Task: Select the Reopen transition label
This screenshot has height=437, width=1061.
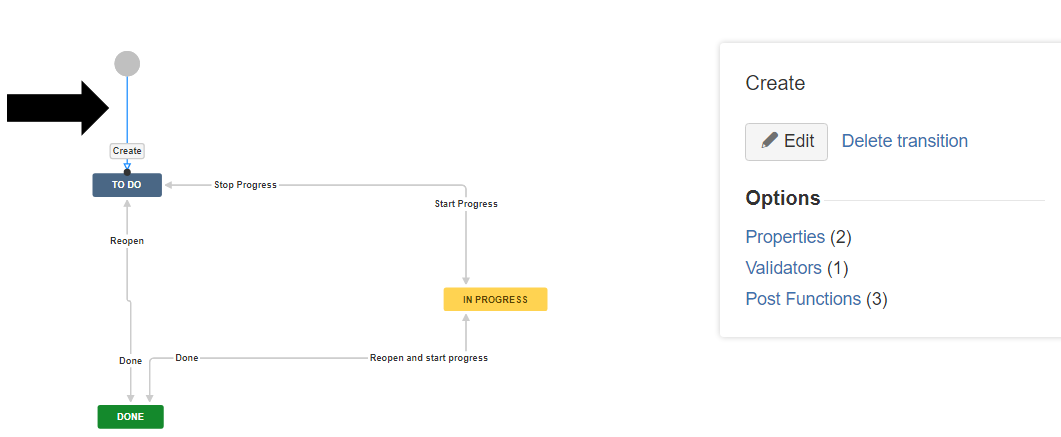Action: (x=127, y=241)
